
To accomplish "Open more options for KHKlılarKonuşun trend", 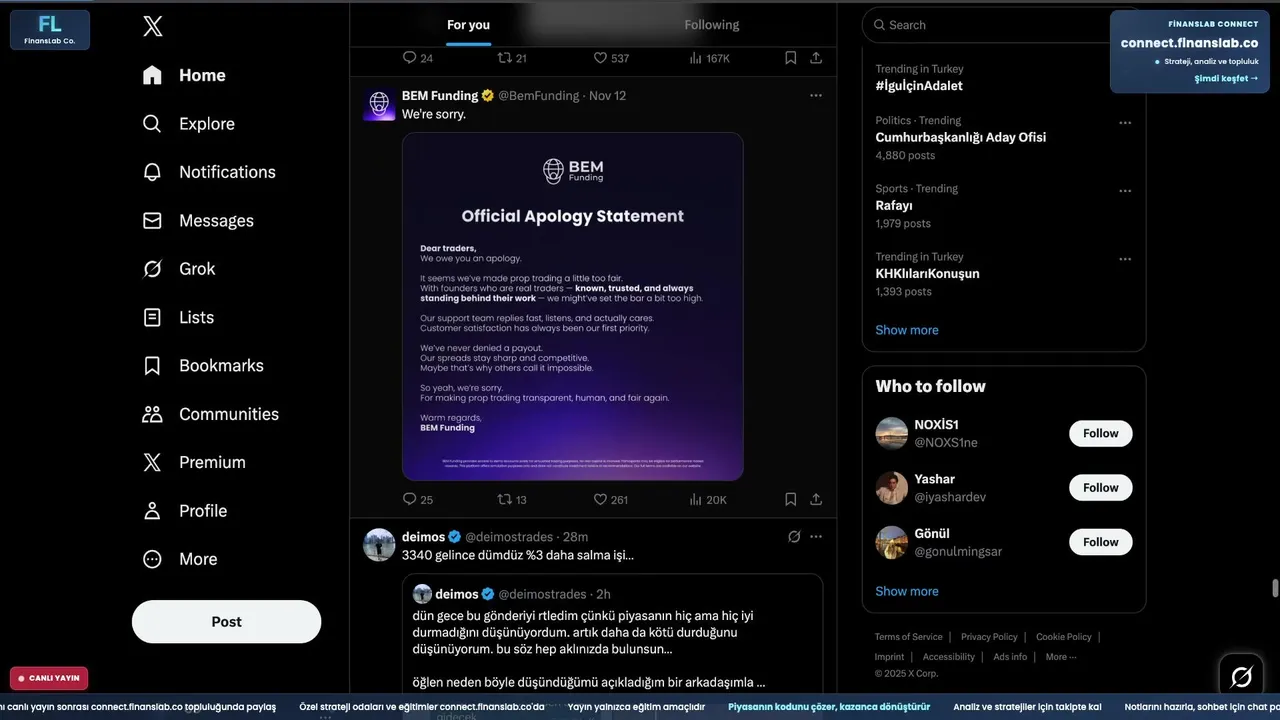I will click(x=1125, y=259).
